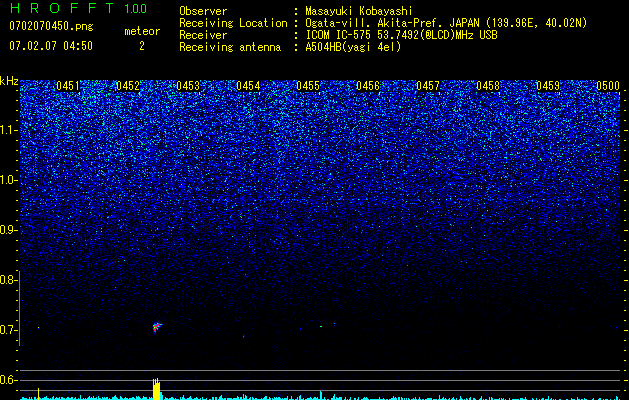The image size is (629, 400).
Task: Click the ICOM IC-575 receiver description
Action: pyautogui.click(x=401, y=35)
